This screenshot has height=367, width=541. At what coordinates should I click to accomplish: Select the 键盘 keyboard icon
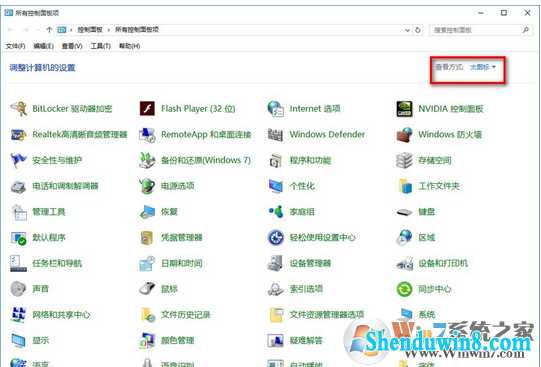pyautogui.click(x=404, y=212)
